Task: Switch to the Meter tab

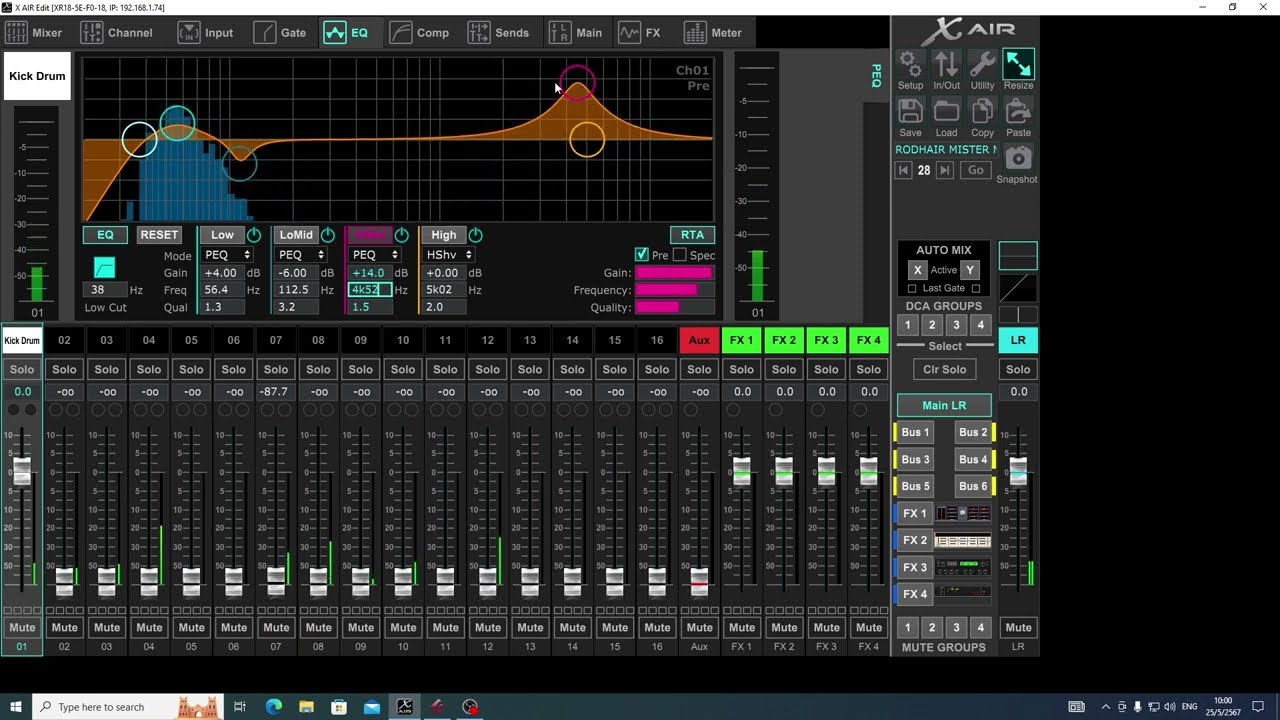Action: coord(713,33)
